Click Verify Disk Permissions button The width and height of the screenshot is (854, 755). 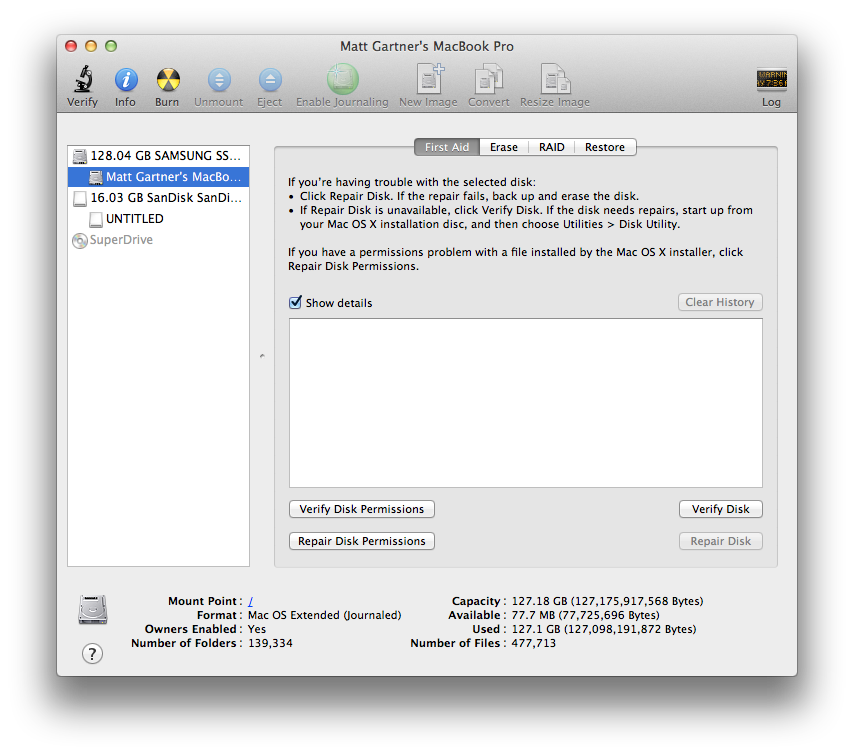[x=362, y=509]
